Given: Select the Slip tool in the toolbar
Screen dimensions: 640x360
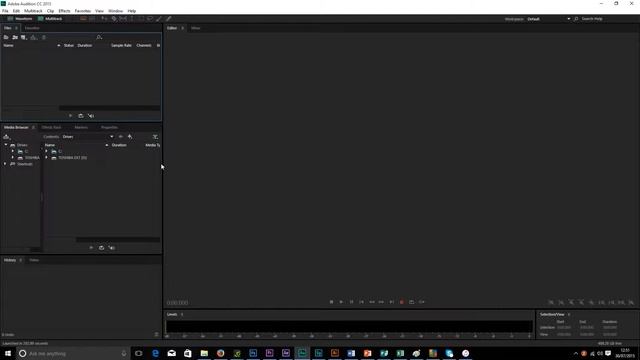Looking at the screenshot, I should (123, 19).
